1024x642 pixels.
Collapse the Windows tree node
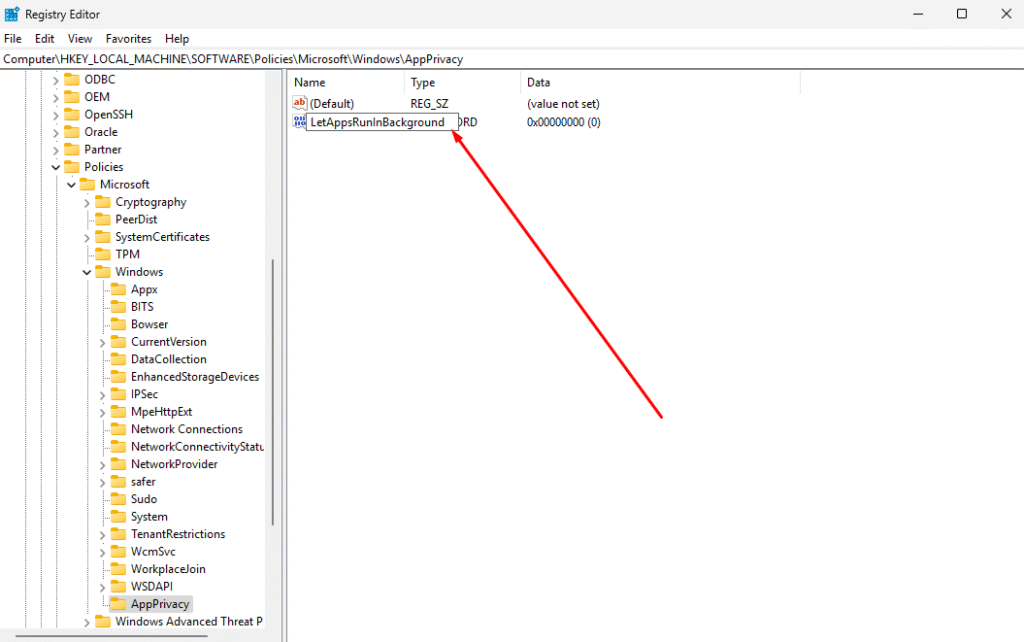coord(87,272)
